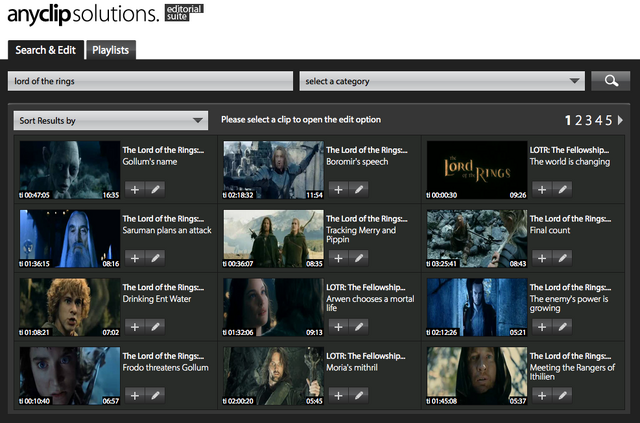Select Drinking Ent Water thumbnail
This screenshot has width=640, height=423.
click(69, 307)
